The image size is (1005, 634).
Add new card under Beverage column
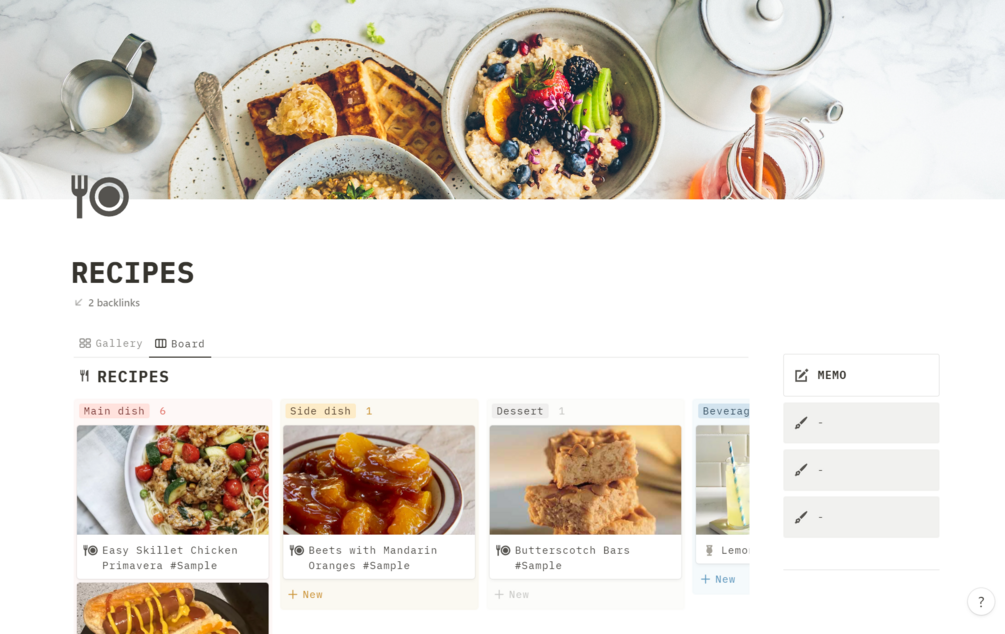(718, 580)
